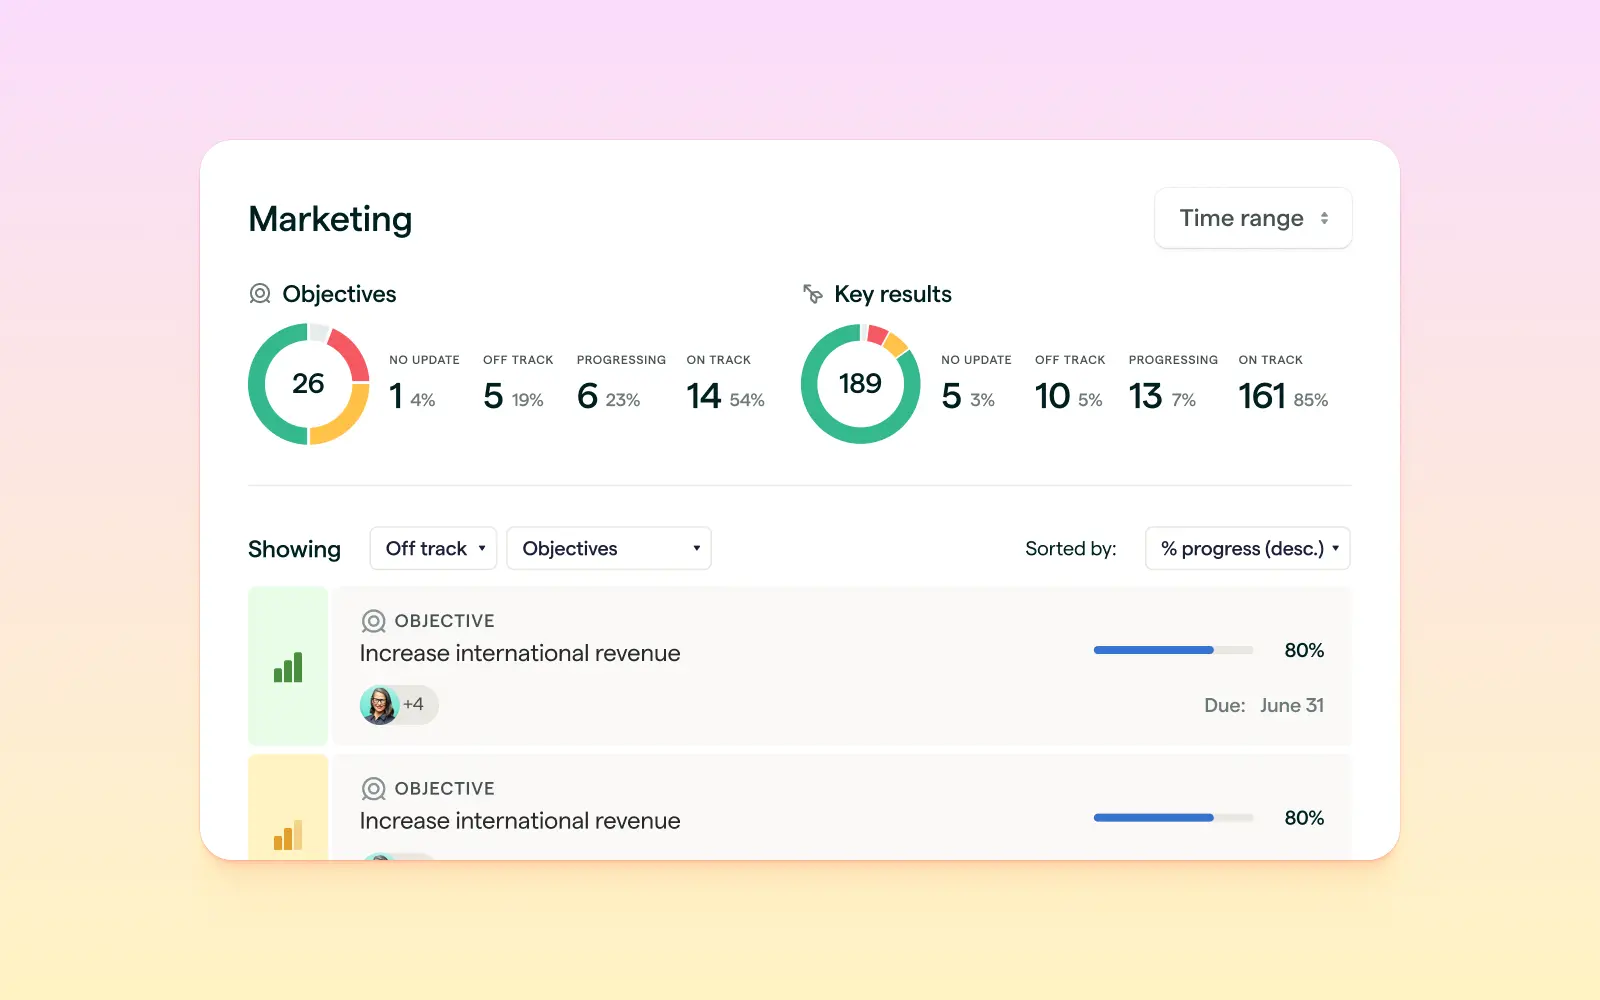This screenshot has height=1000, width=1600.
Task: Click the 80% progress bar of first objective
Action: click(x=1173, y=650)
